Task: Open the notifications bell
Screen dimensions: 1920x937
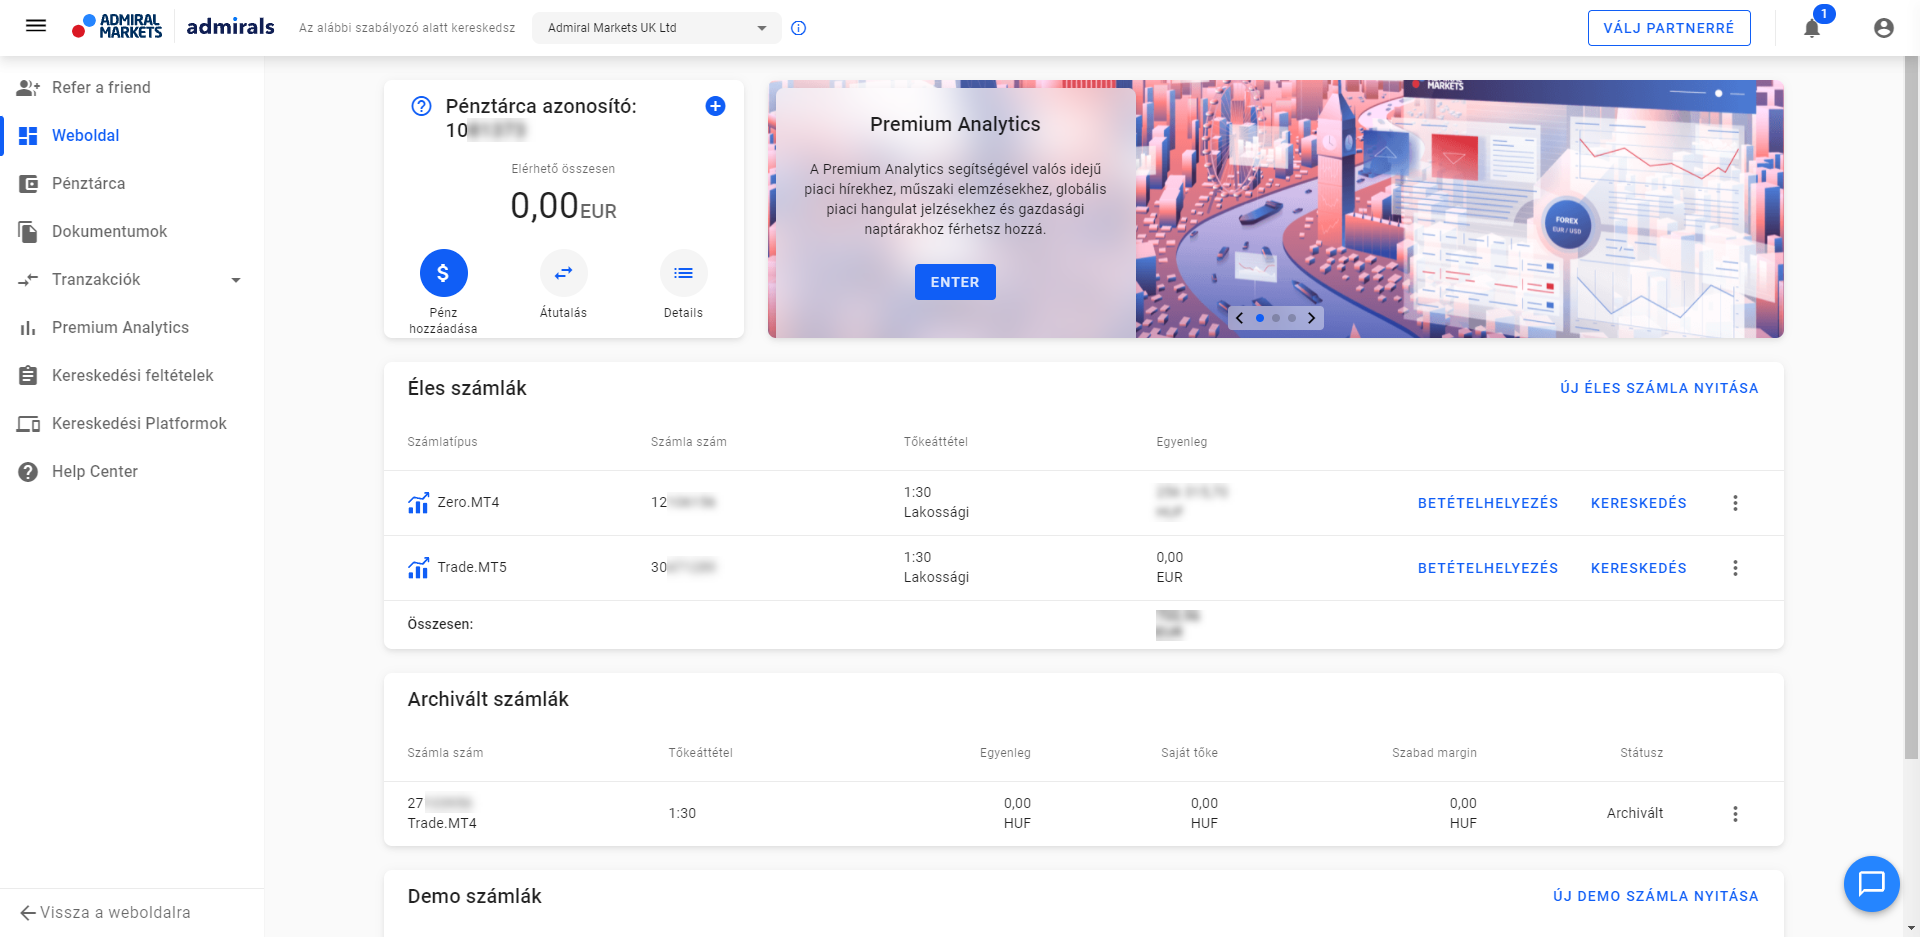Action: point(1812,28)
